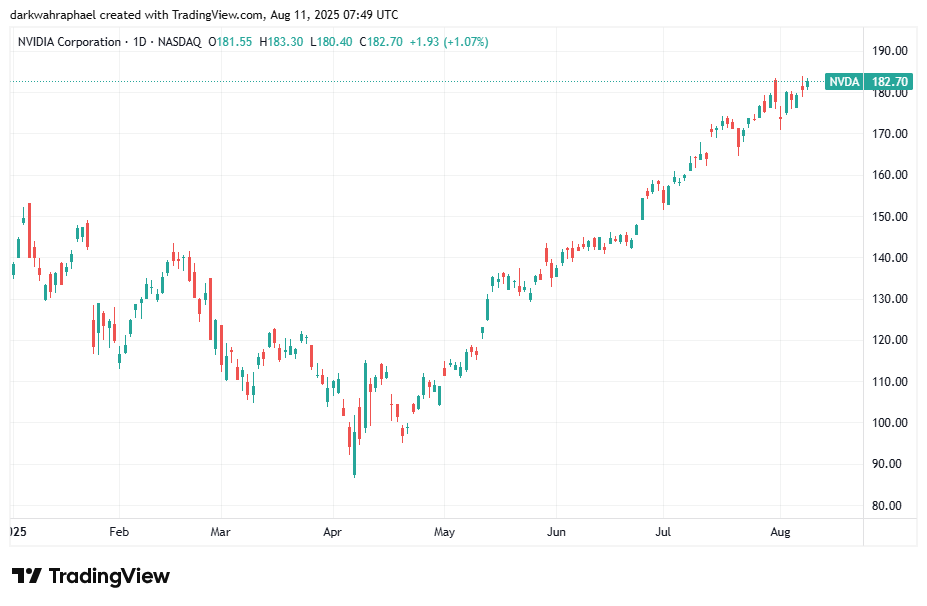Click the header text with creation timestamp
Screen dimensions: 927x606
(204, 15)
